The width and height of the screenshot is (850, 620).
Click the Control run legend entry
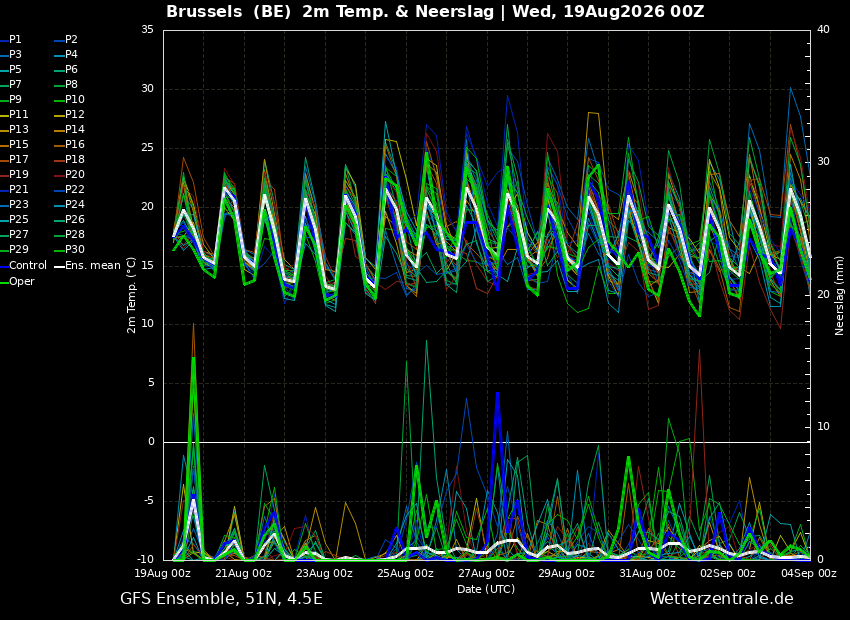[x=23, y=265]
